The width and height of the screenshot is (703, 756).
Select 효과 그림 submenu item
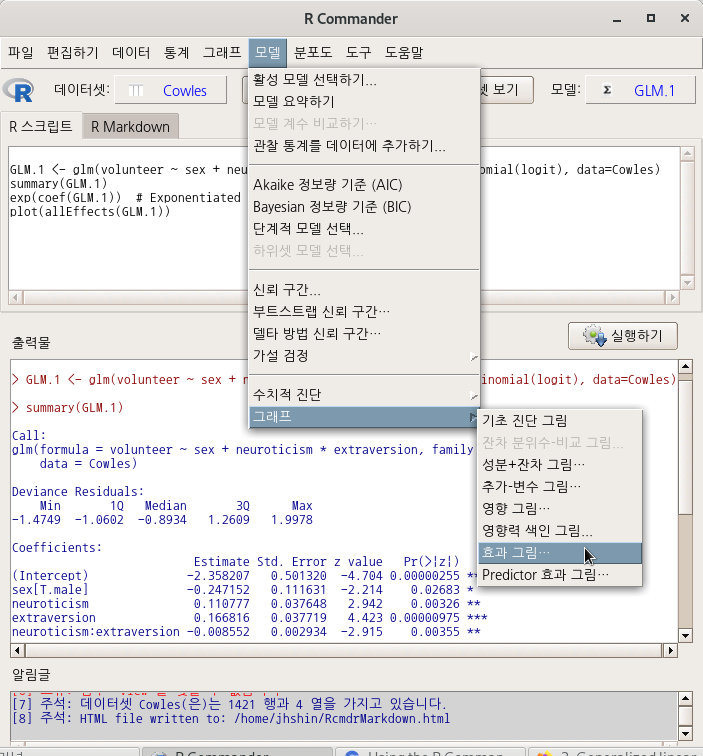560,553
